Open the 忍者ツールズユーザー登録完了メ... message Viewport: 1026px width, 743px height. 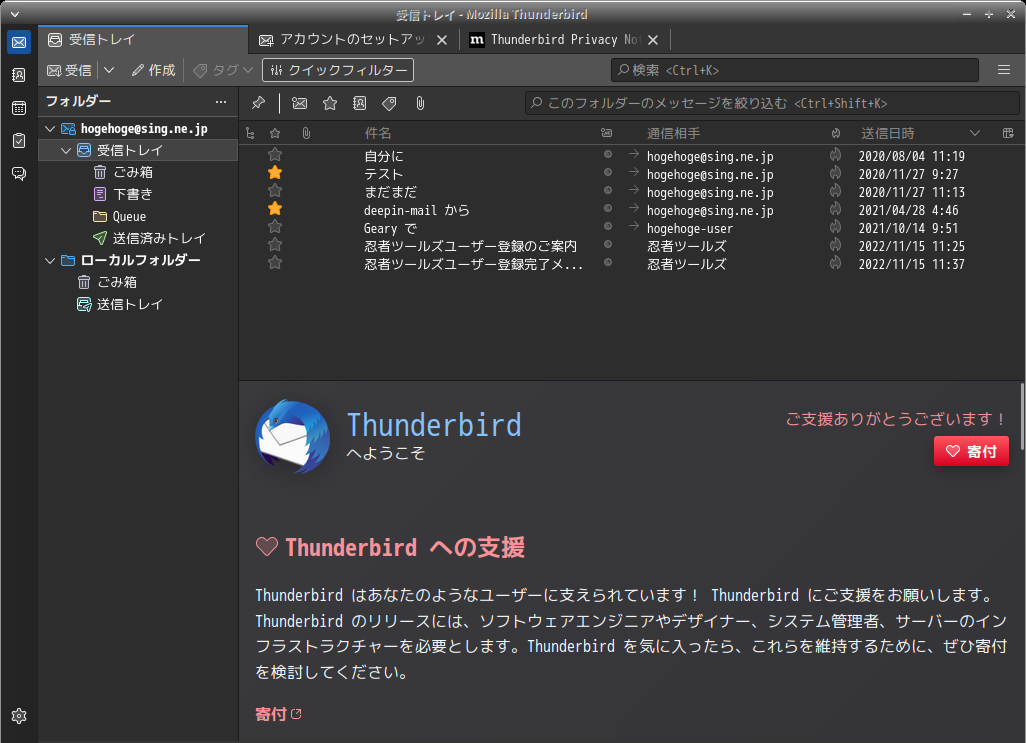[474, 264]
